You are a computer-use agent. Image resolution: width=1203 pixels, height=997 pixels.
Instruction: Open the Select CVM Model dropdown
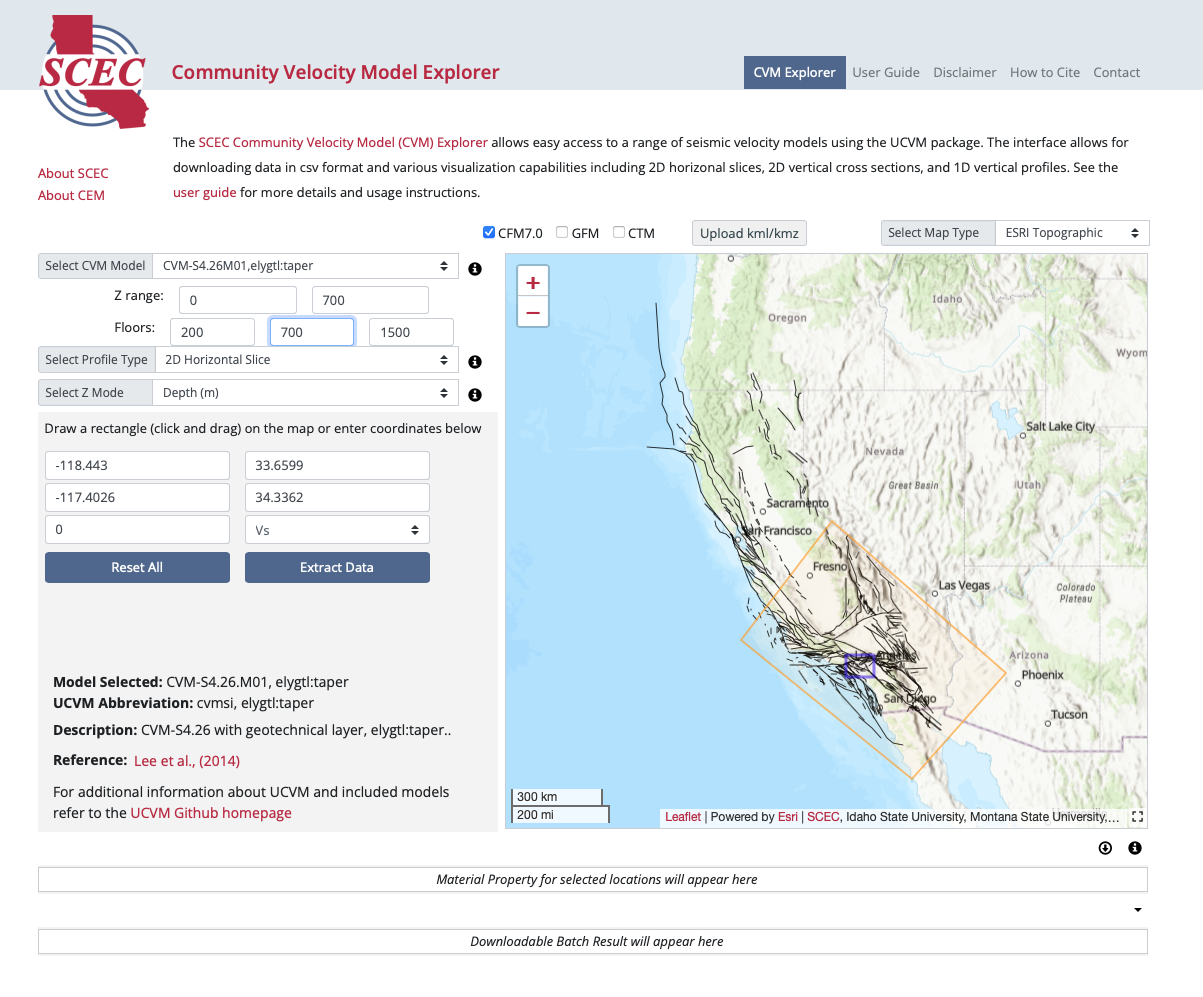coord(305,266)
